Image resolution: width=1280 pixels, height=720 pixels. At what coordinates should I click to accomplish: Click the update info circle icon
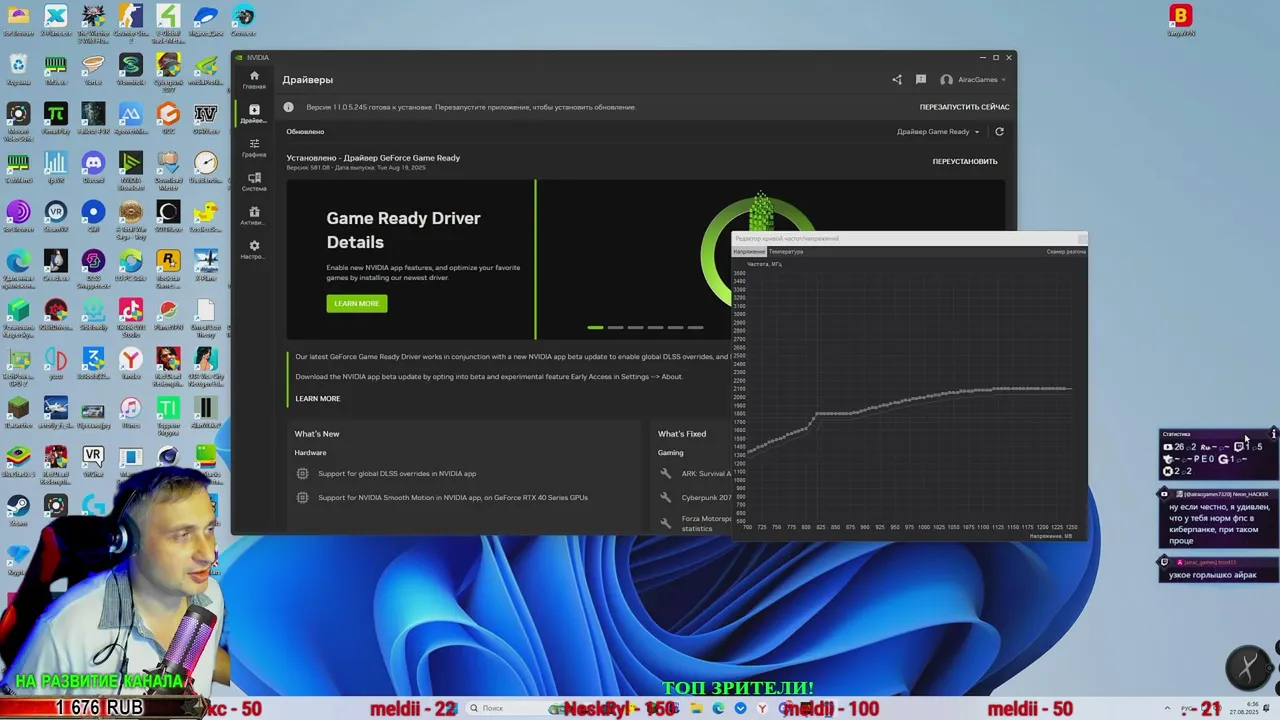point(289,107)
